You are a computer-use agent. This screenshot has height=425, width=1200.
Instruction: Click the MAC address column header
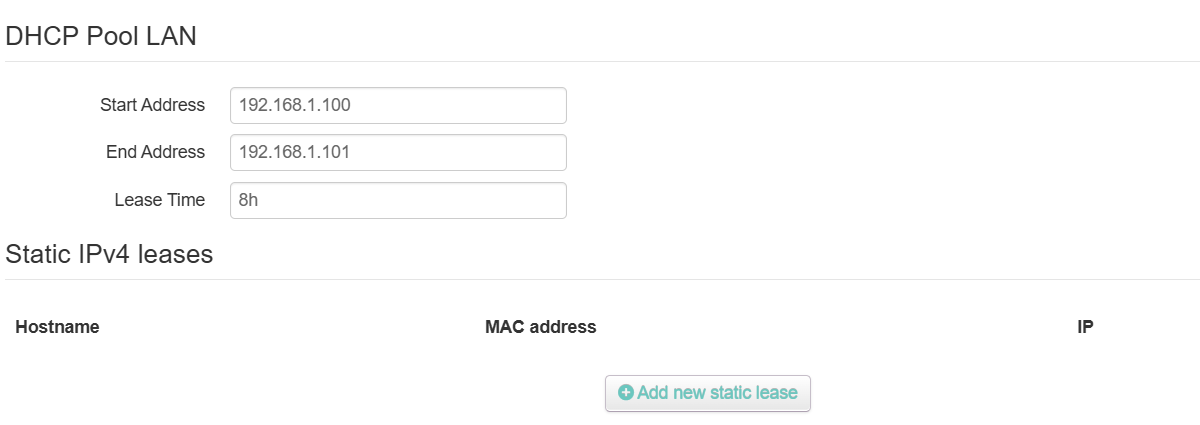[540, 327]
